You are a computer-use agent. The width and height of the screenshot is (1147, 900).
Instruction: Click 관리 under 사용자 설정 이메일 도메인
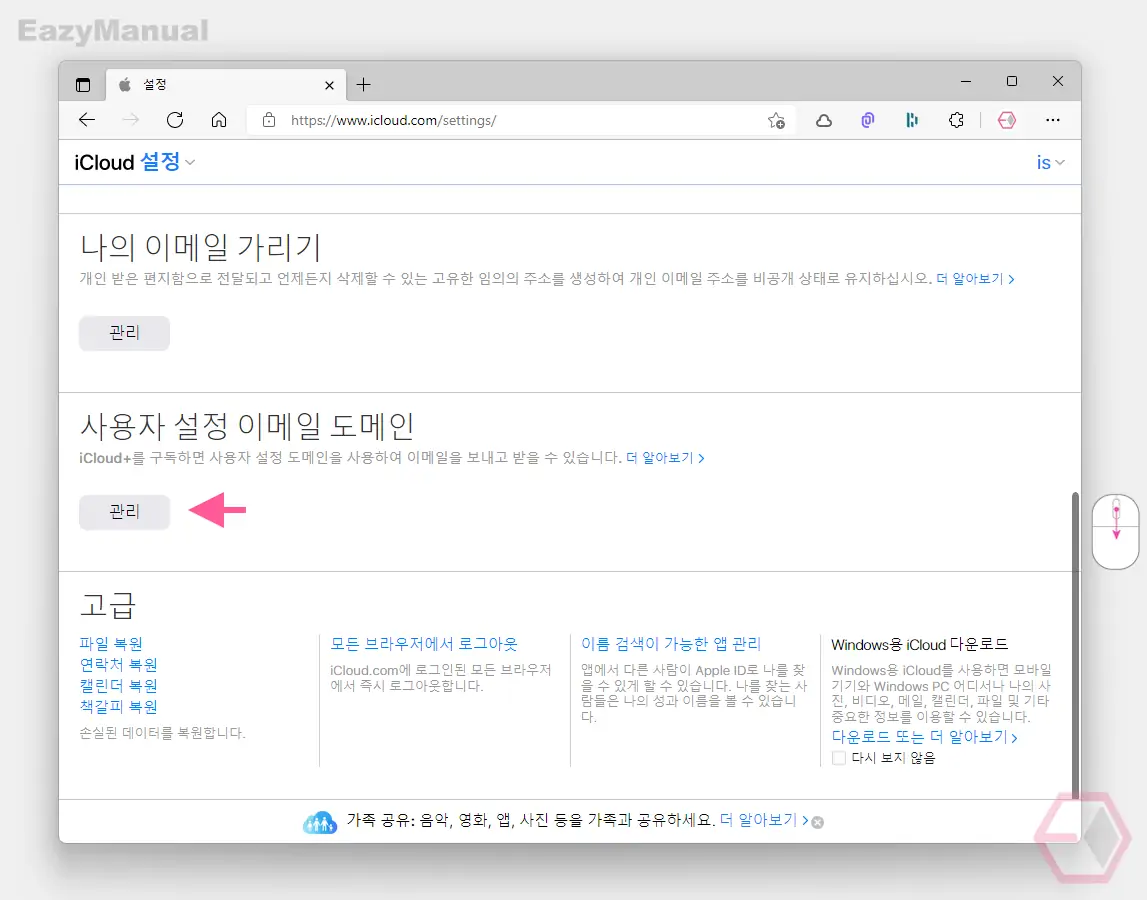[124, 512]
